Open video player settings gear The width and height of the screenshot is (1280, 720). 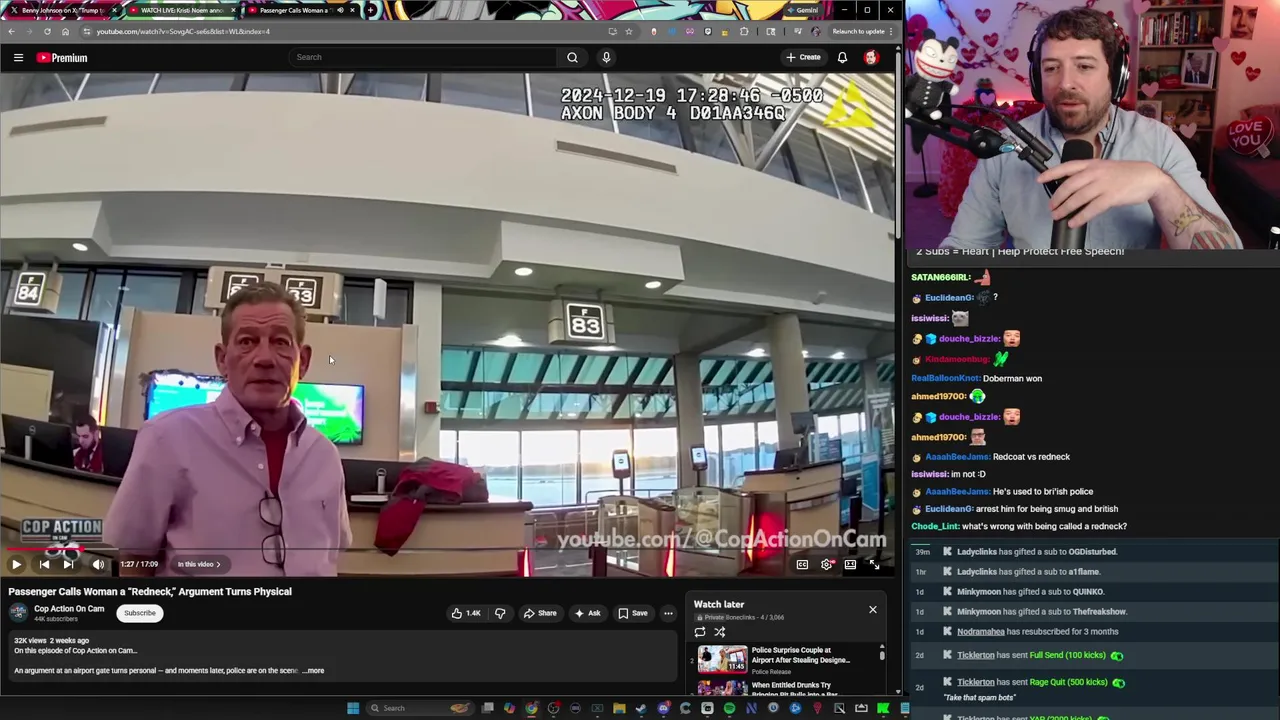(x=826, y=564)
